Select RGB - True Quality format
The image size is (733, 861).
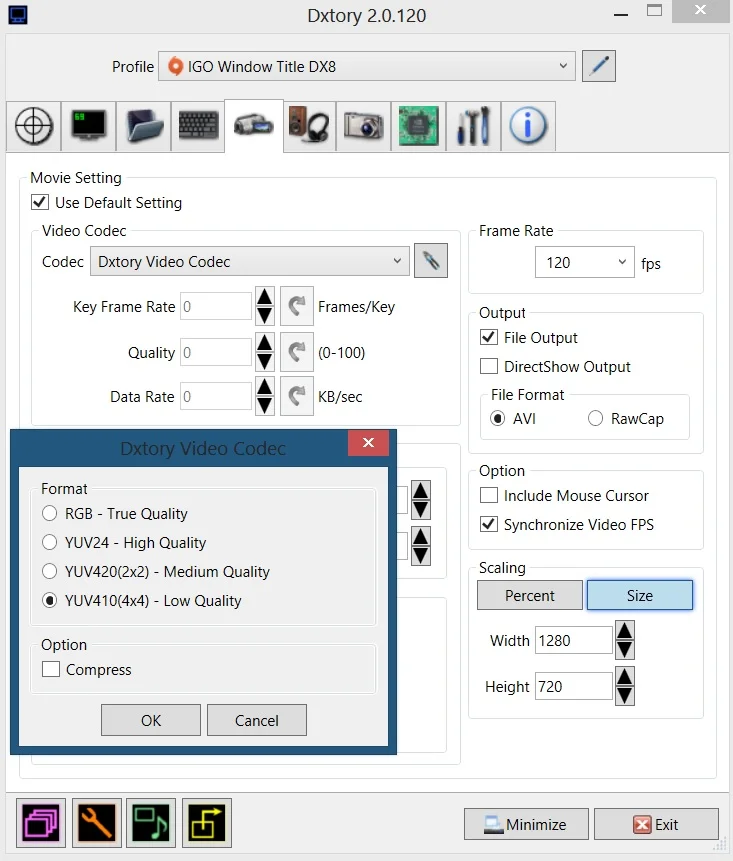49,513
